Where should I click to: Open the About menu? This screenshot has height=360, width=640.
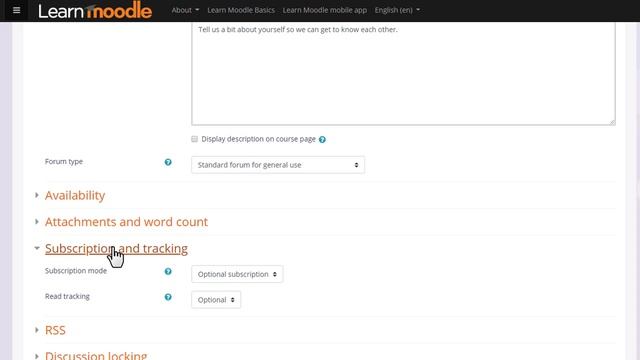pos(185,10)
